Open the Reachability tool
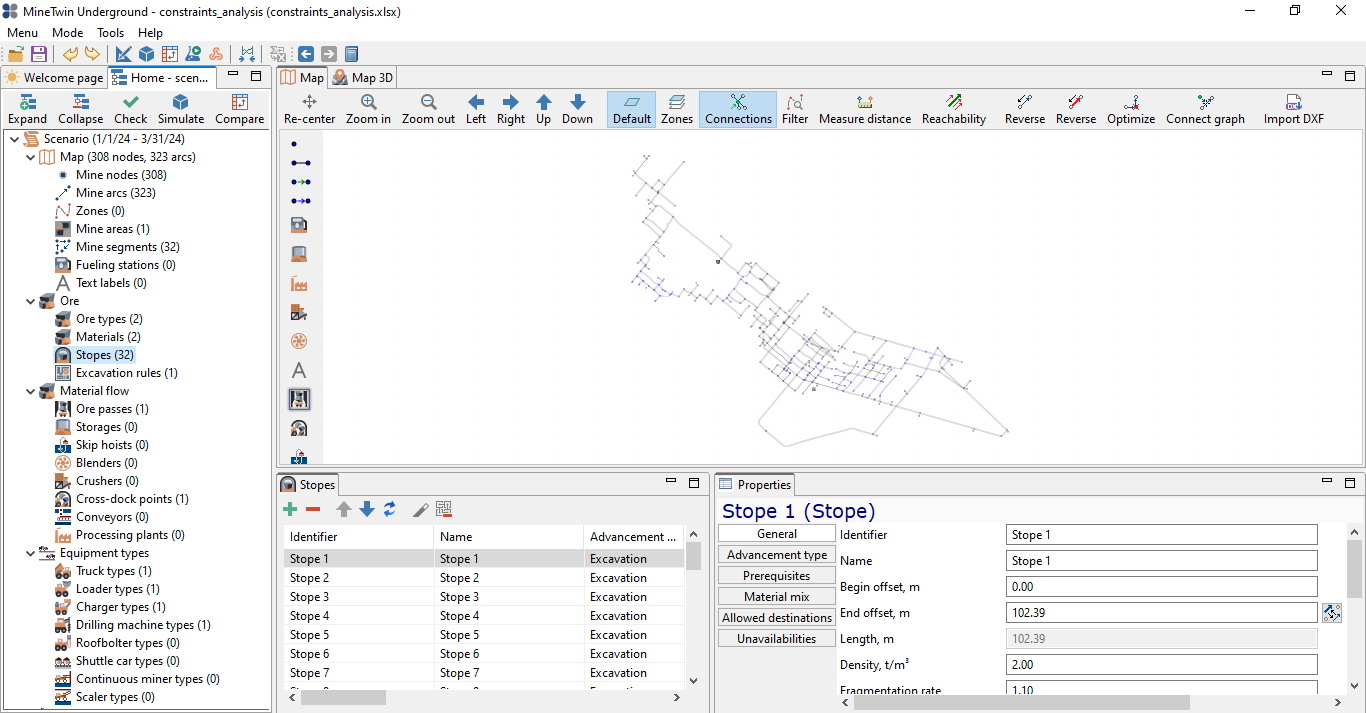The height and width of the screenshot is (713, 1366). [x=954, y=109]
